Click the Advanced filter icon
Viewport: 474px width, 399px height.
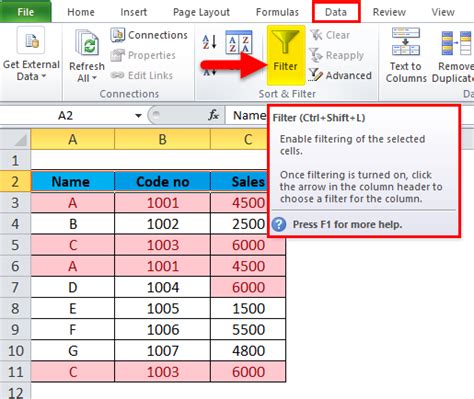315,75
